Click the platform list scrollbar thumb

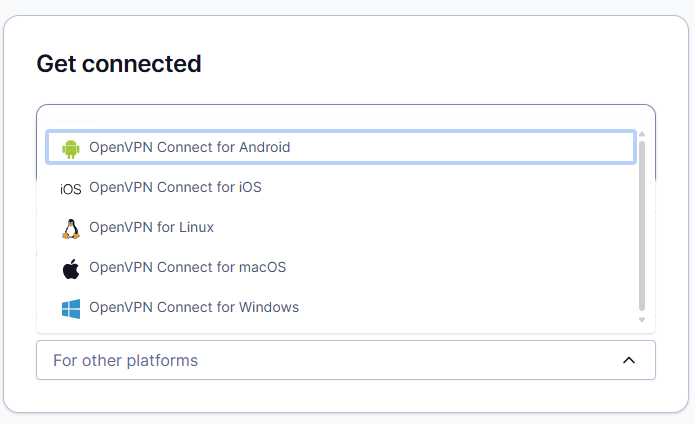642,225
